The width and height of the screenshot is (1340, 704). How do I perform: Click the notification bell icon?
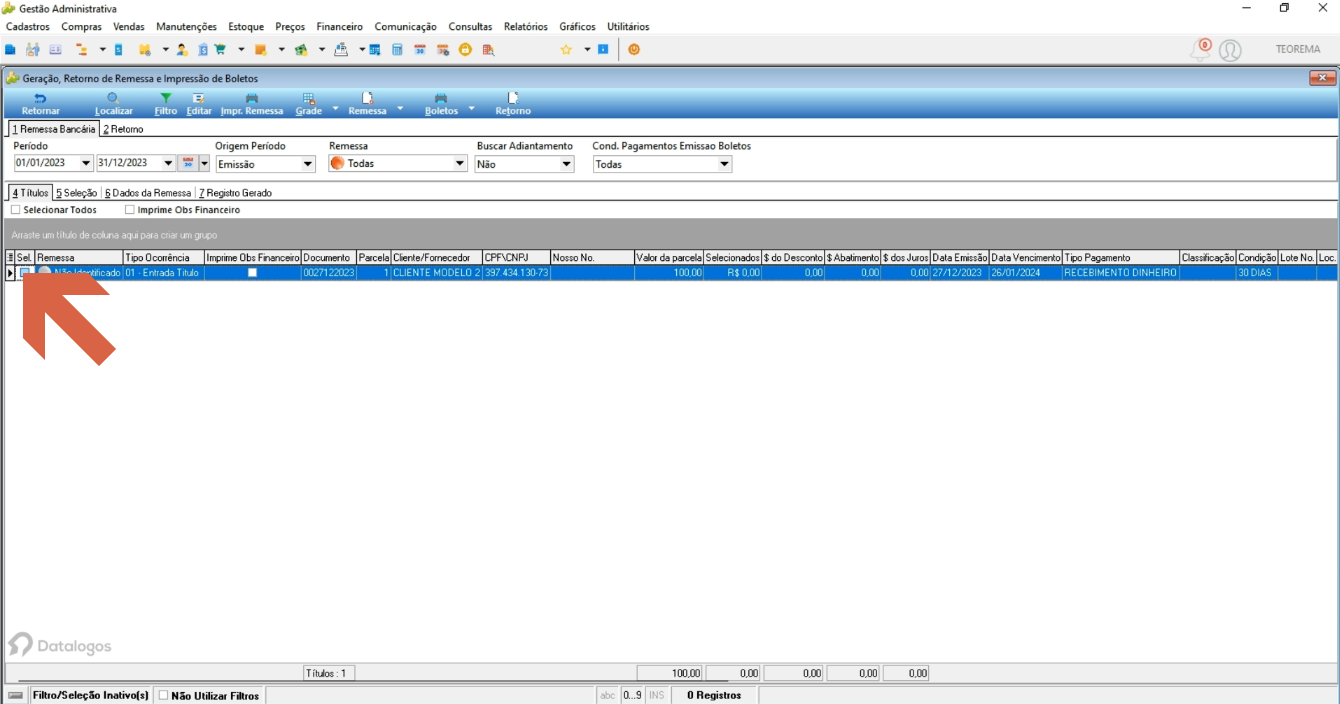click(1200, 49)
